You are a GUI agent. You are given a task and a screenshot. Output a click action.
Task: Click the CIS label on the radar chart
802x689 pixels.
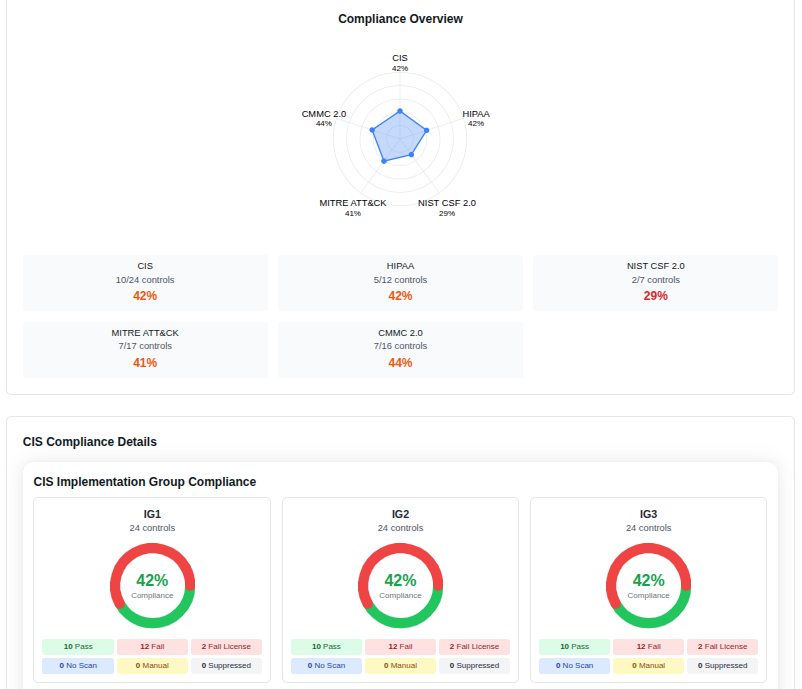pyautogui.click(x=400, y=58)
